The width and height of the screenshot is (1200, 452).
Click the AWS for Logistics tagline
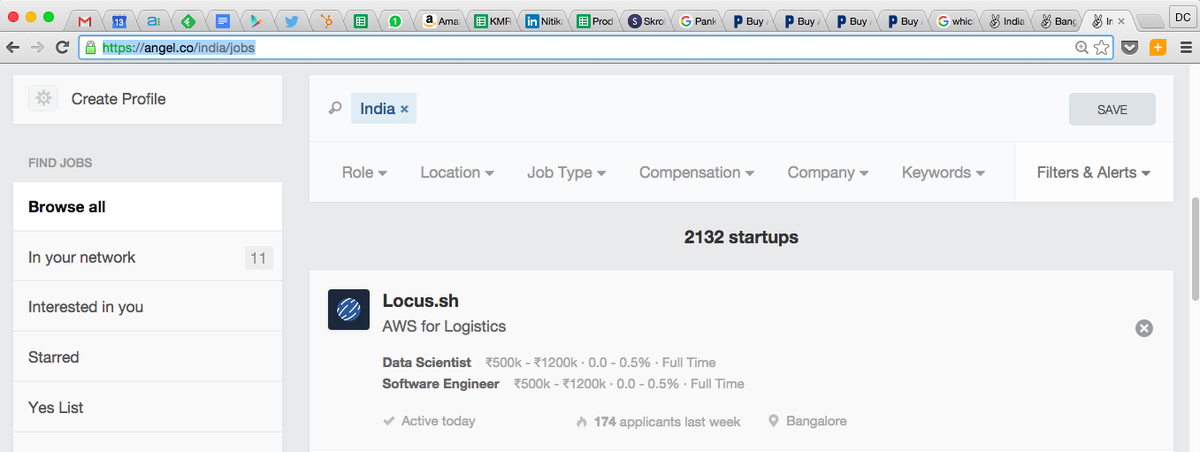[x=444, y=326]
